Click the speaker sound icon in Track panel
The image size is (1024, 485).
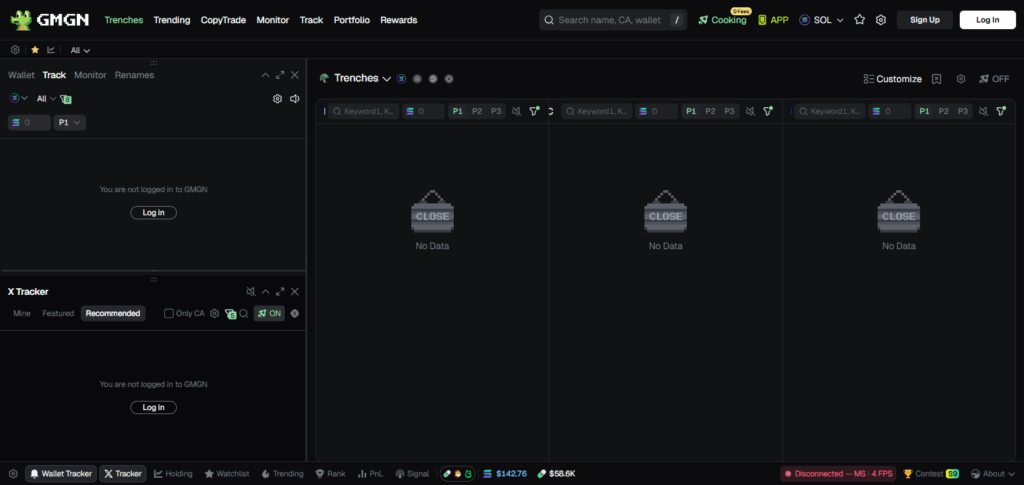(x=294, y=99)
